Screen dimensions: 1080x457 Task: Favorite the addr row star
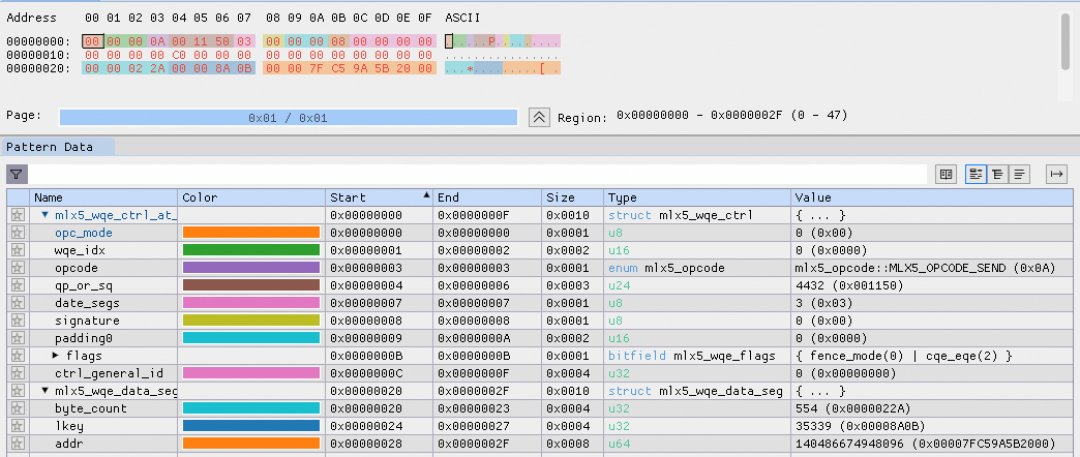[17, 444]
